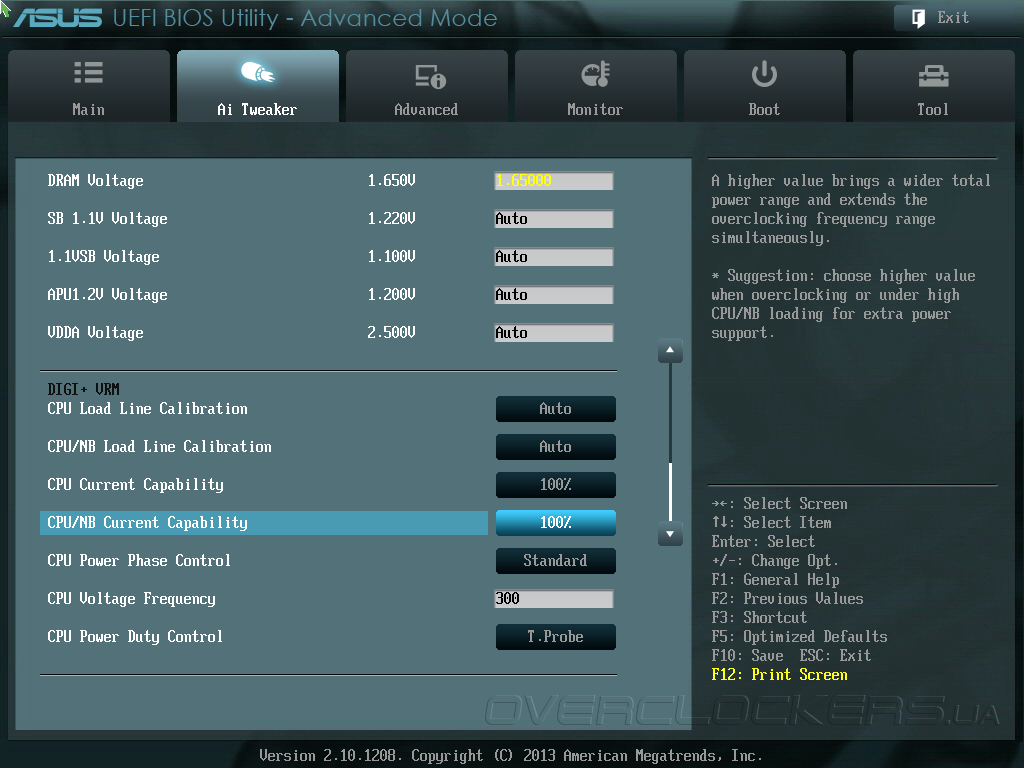Select the 1.1VSB Voltage label
The image size is (1024, 768).
coord(103,257)
